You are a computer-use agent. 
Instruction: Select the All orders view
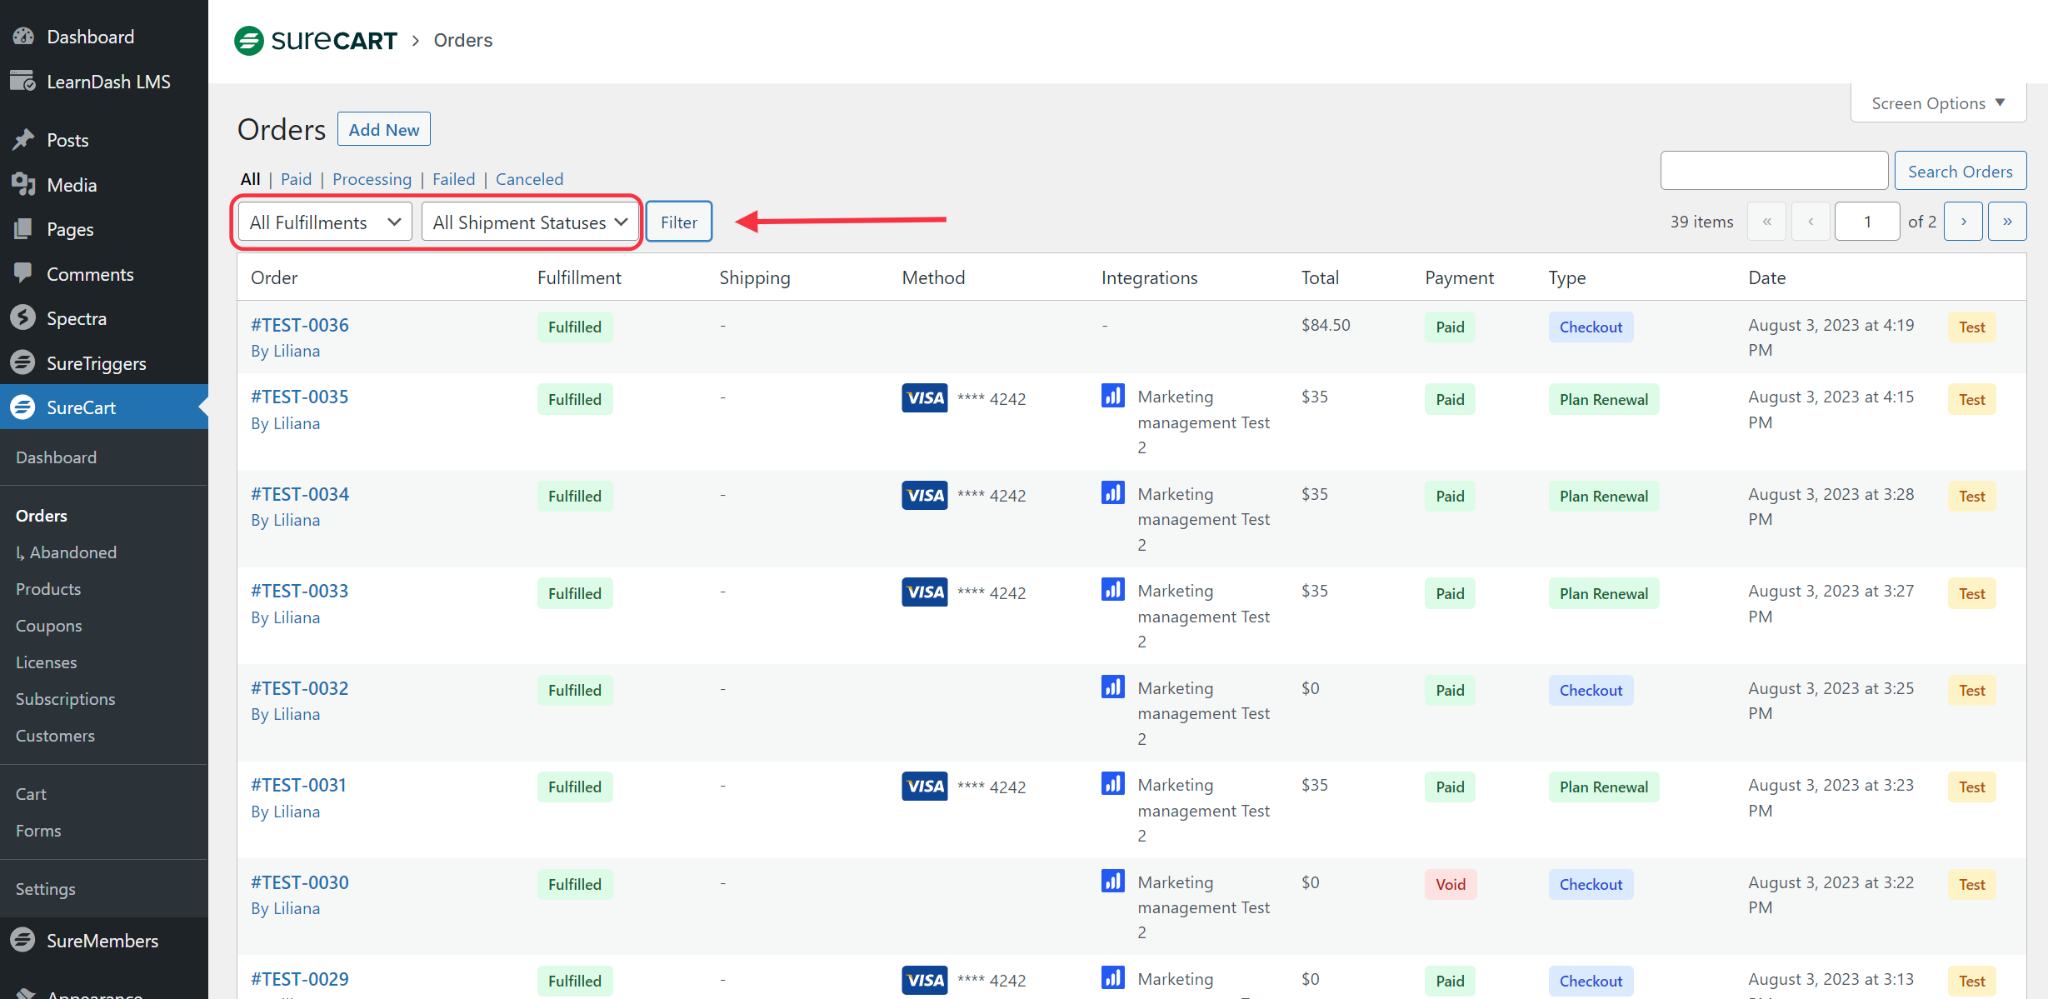click(250, 179)
